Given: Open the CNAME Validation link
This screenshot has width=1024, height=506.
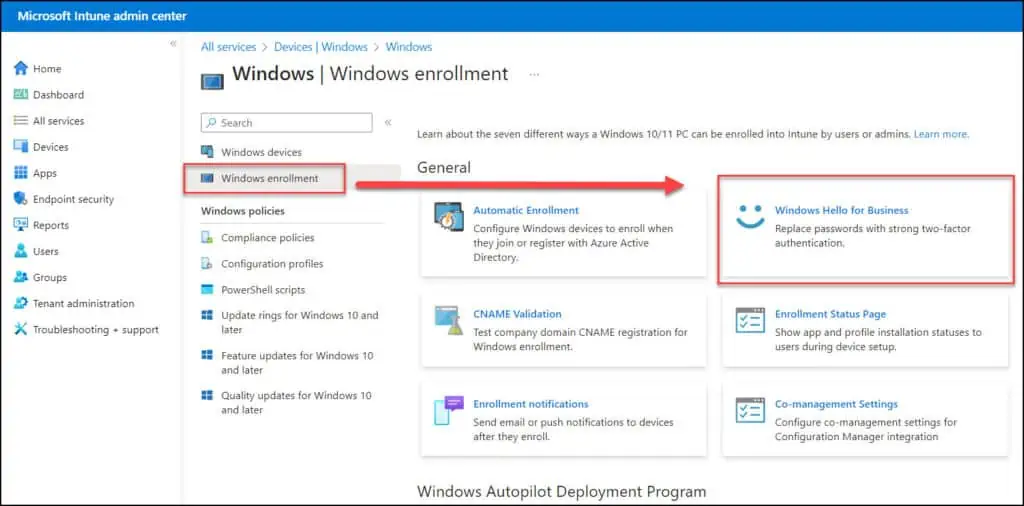Looking at the screenshot, I should [x=517, y=314].
